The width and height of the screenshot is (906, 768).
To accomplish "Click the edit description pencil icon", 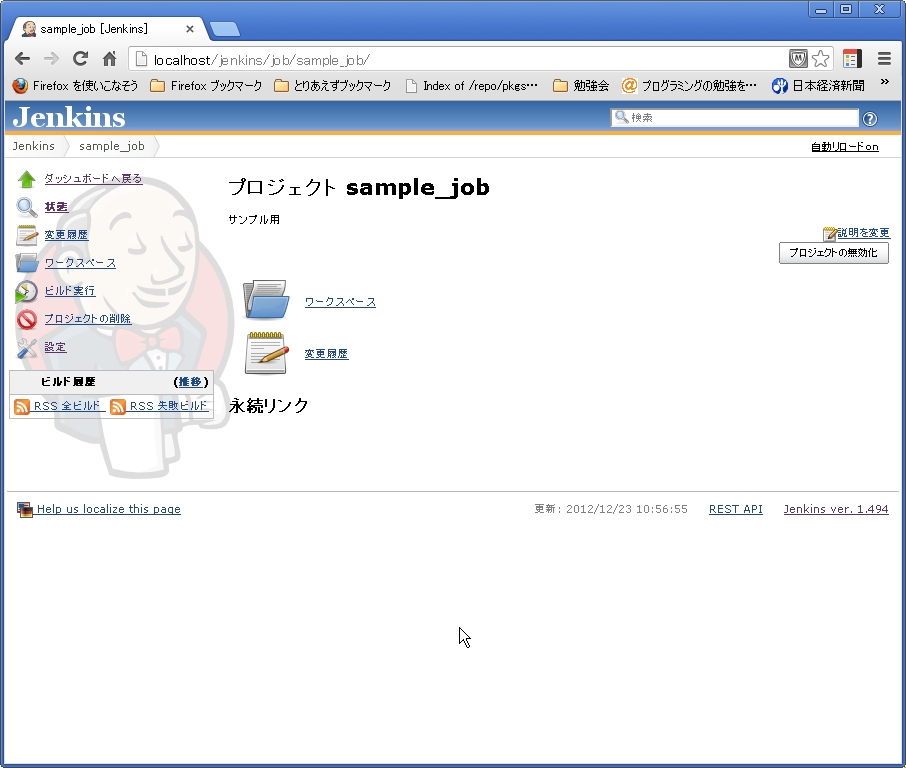I will (830, 233).
